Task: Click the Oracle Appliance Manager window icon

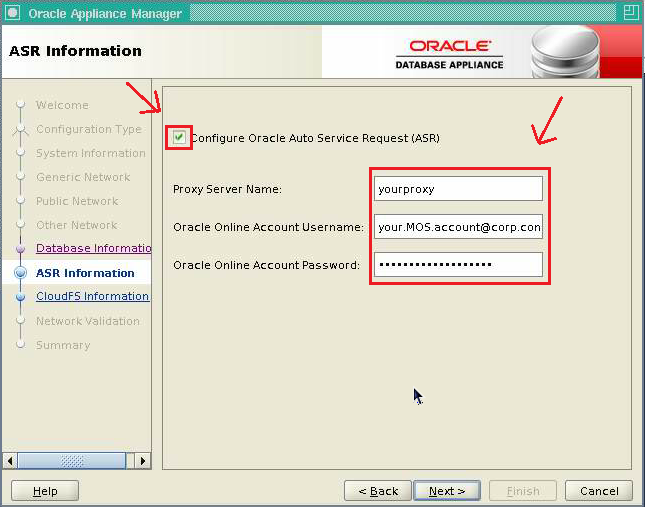Action: tap(12, 13)
